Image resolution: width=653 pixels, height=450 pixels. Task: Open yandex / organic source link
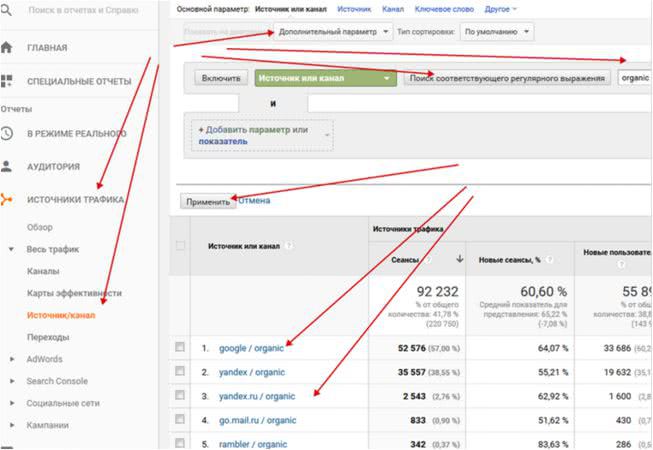click(252, 372)
